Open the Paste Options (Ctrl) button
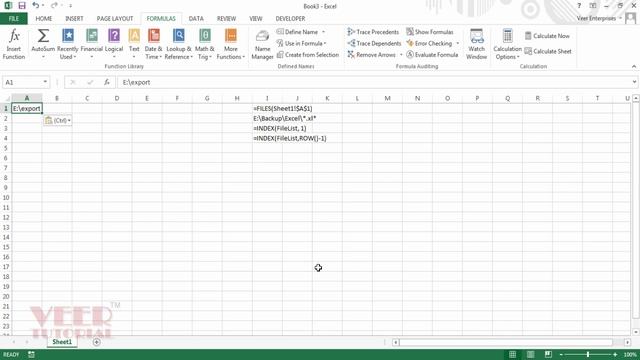640x360 pixels. [58, 120]
